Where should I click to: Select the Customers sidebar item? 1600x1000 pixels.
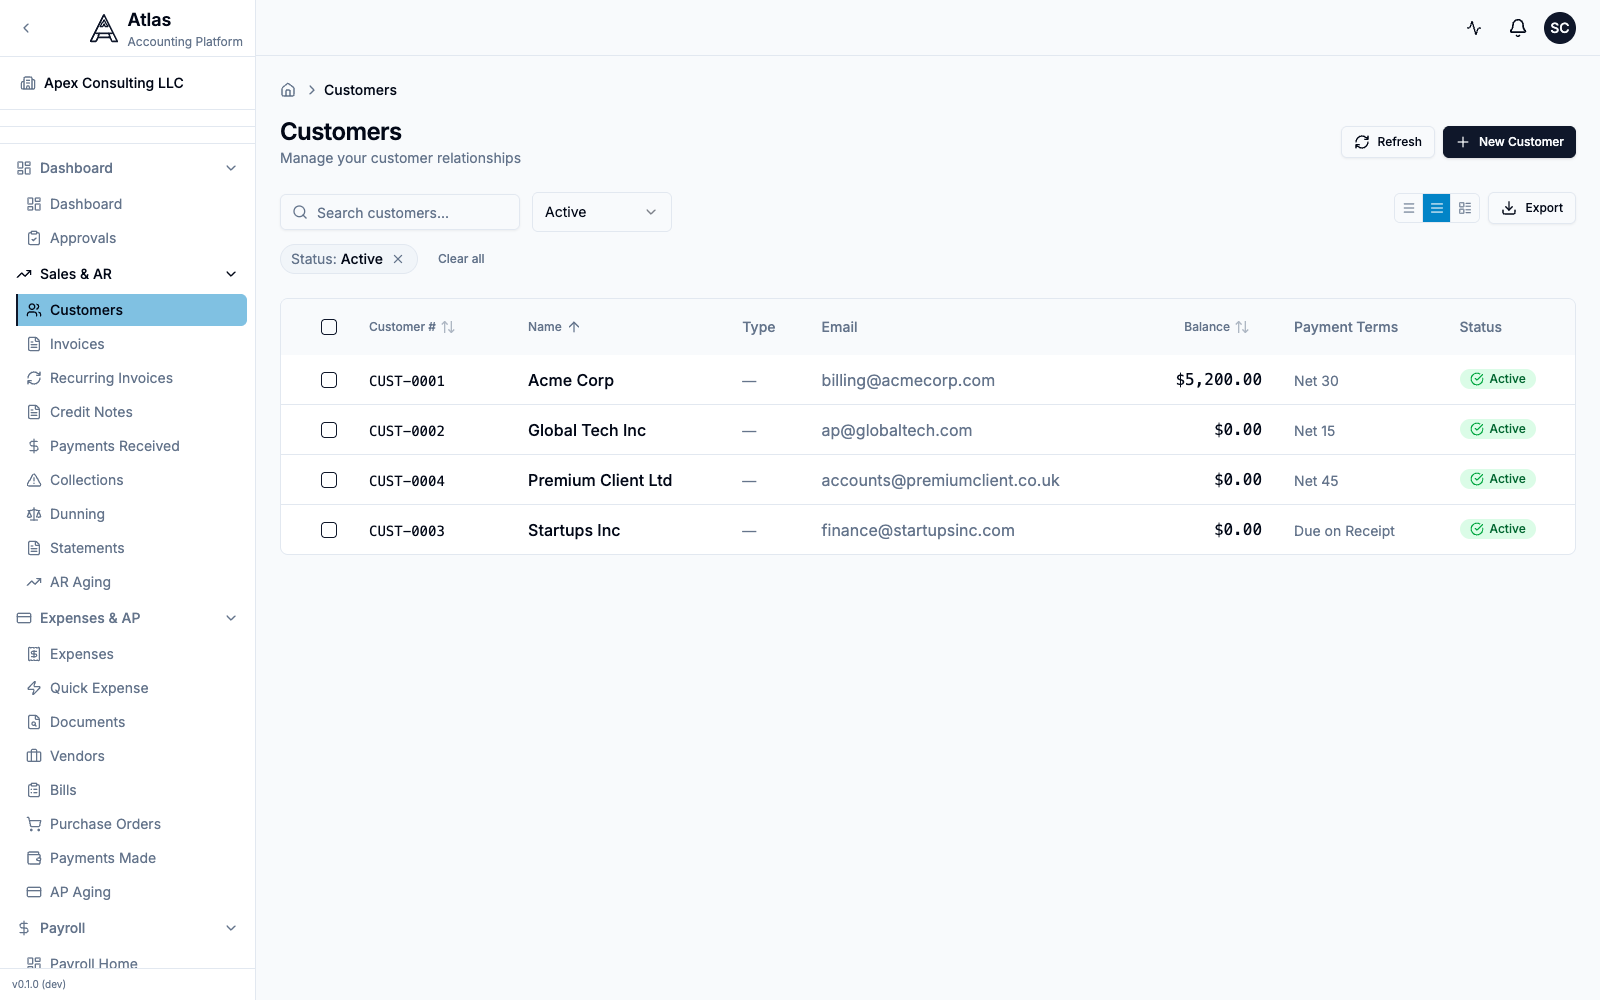tap(131, 310)
